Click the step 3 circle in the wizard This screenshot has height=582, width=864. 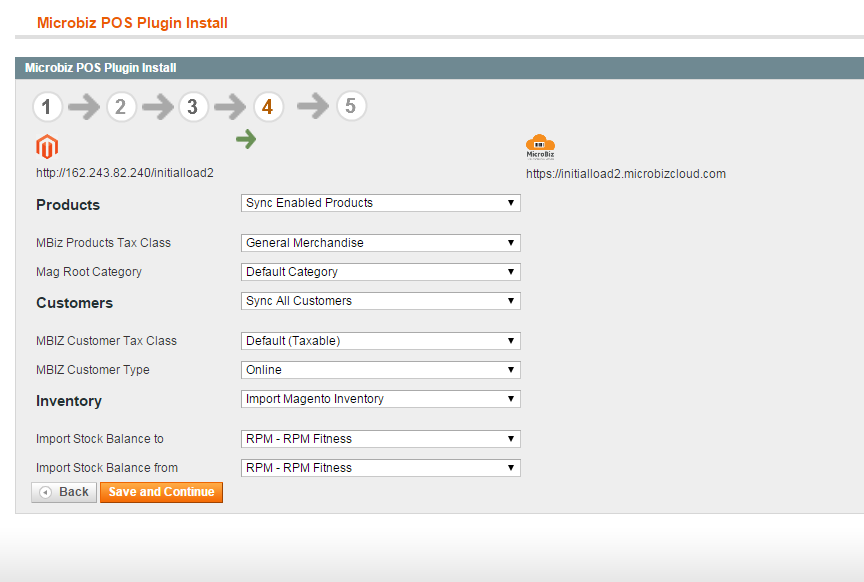[193, 106]
